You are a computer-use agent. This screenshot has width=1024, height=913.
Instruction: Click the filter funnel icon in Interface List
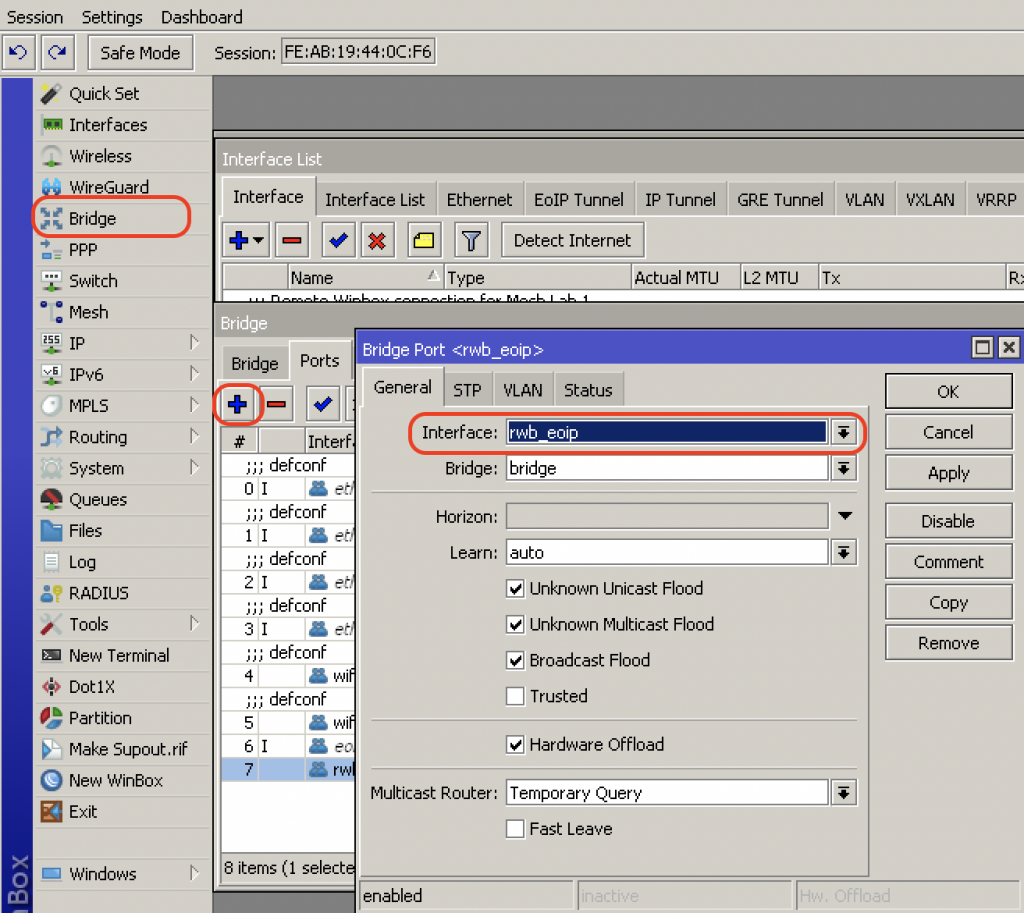471,240
